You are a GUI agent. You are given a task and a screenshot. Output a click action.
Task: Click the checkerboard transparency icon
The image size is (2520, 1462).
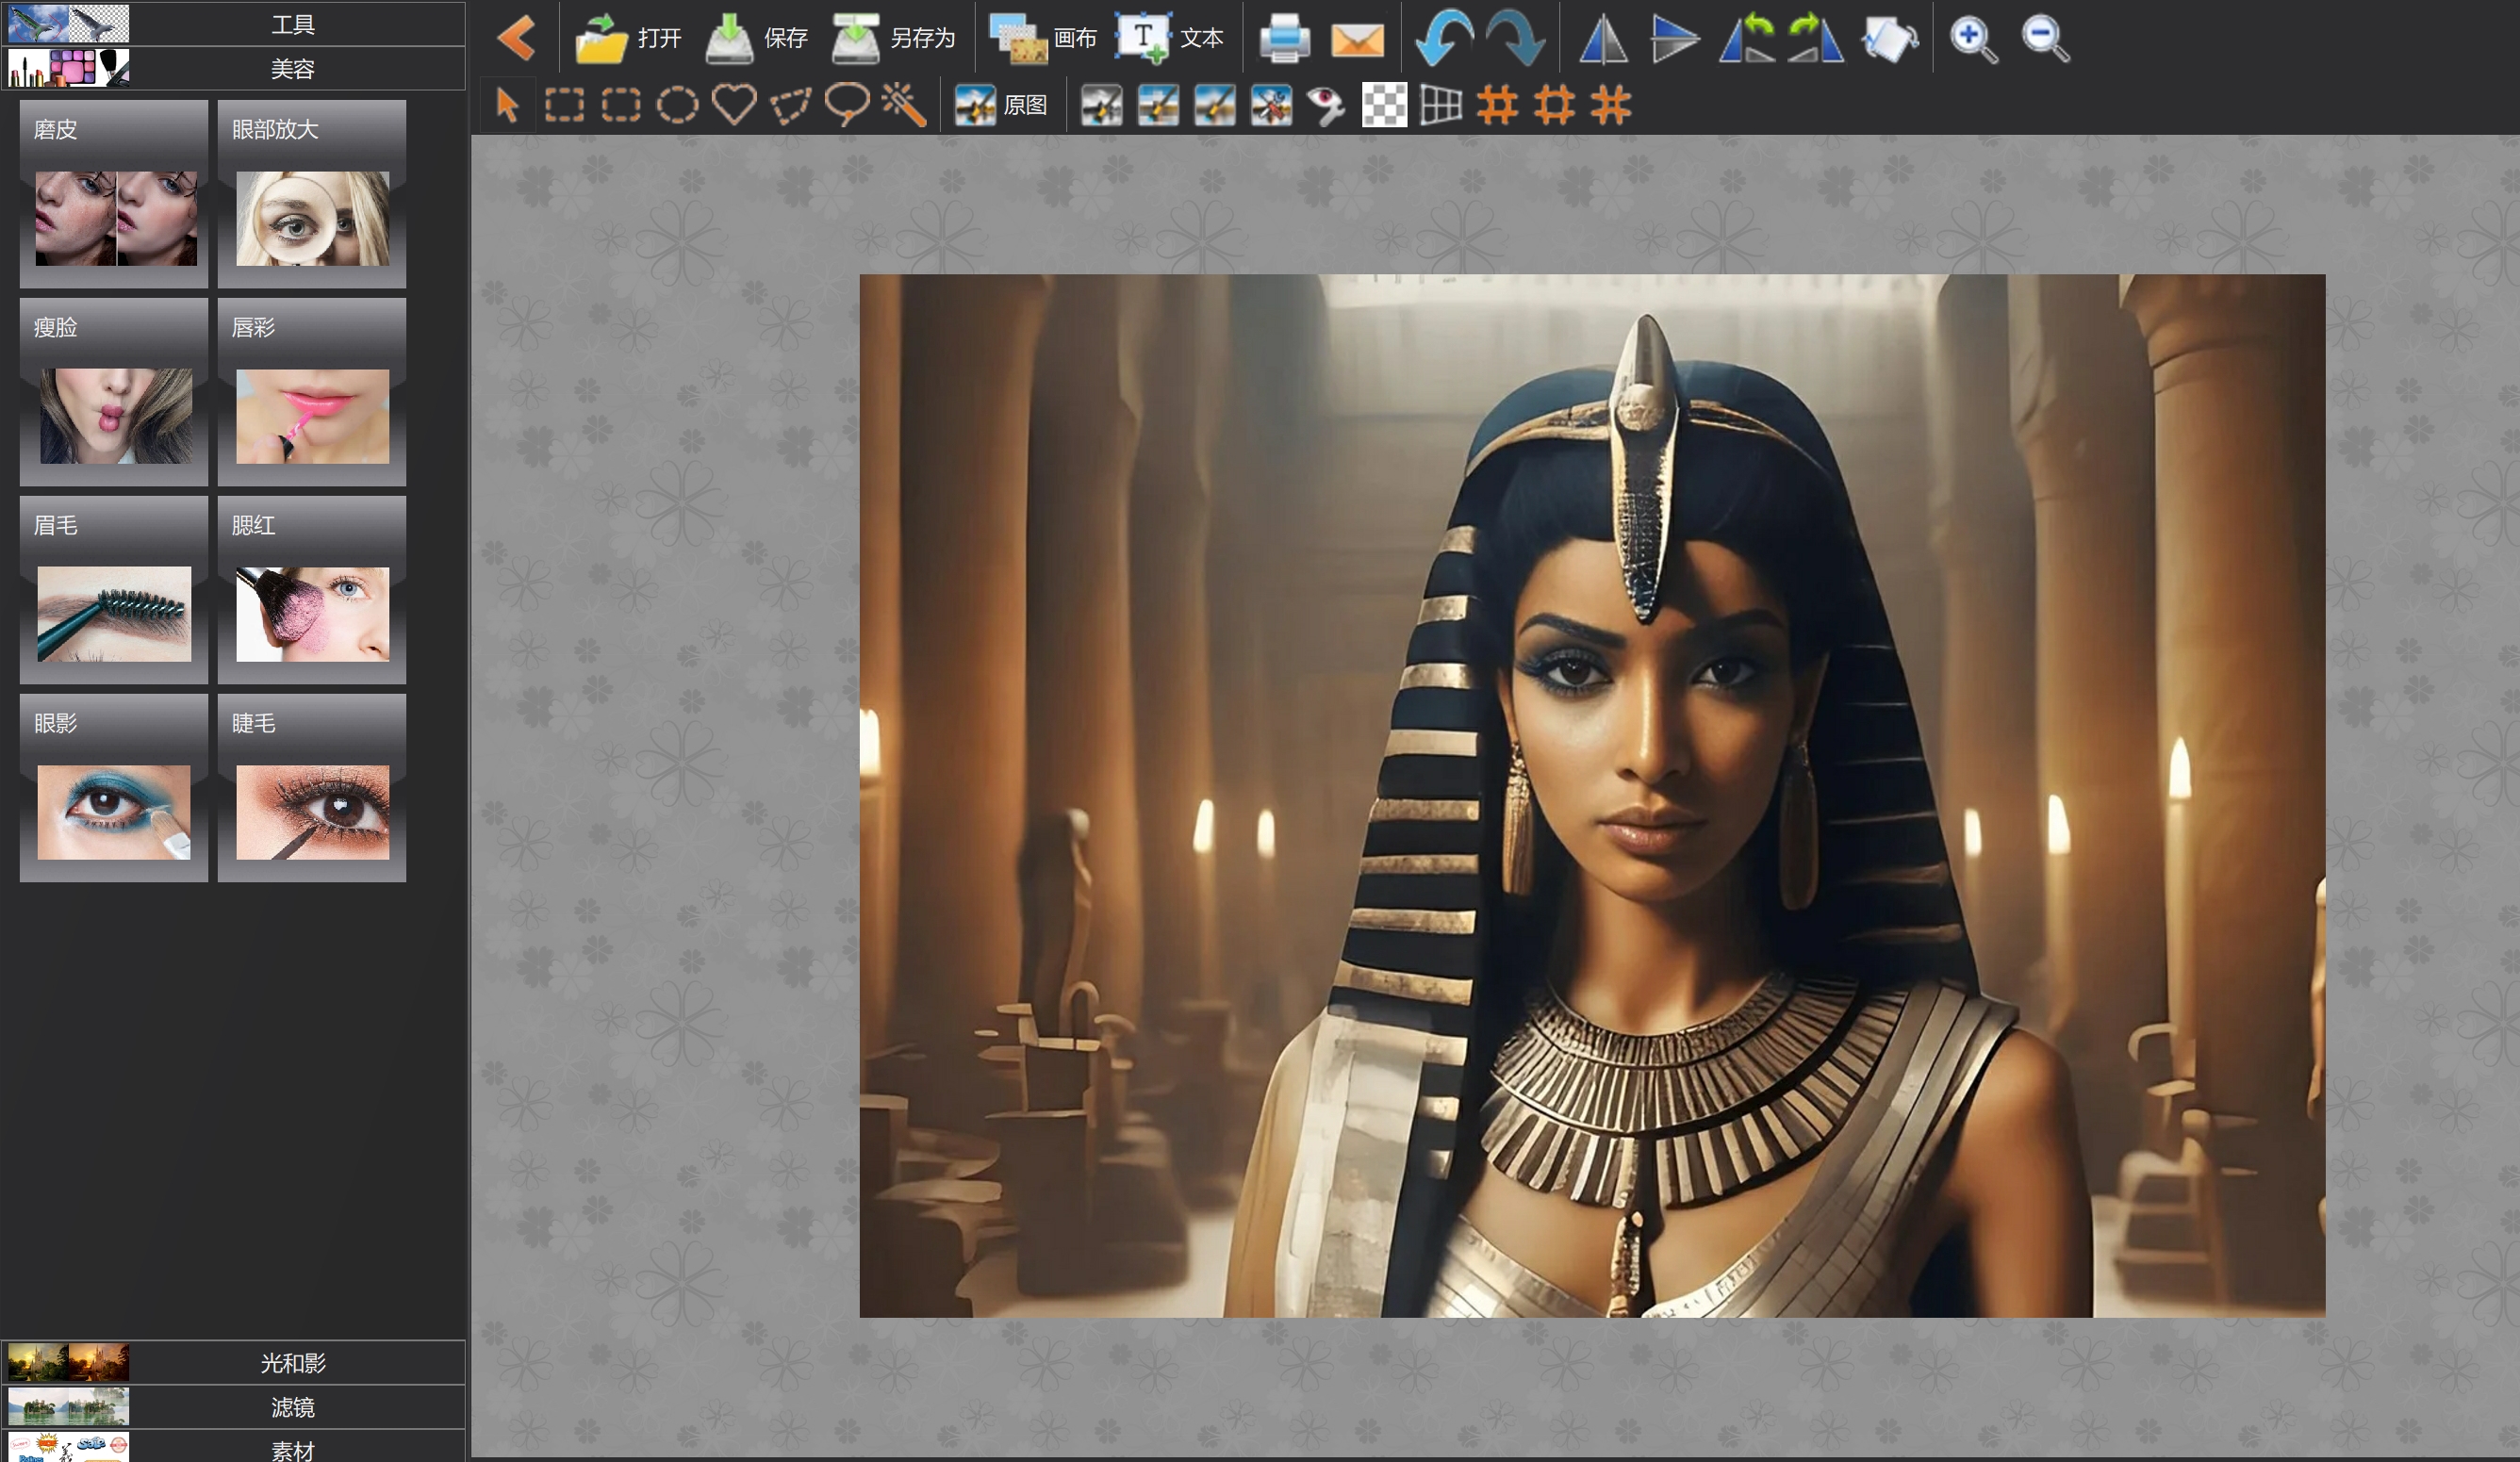(x=1384, y=105)
